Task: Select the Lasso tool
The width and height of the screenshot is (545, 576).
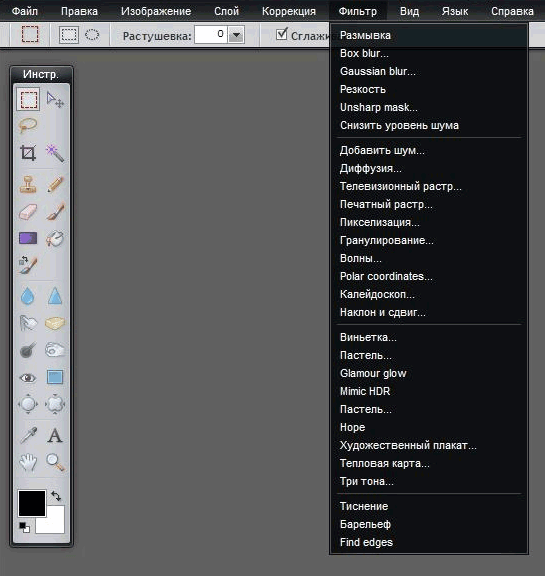Action: tap(28, 125)
